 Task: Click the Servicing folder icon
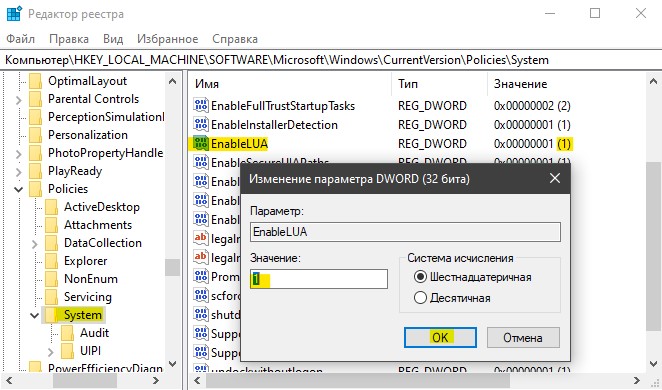coord(52,297)
